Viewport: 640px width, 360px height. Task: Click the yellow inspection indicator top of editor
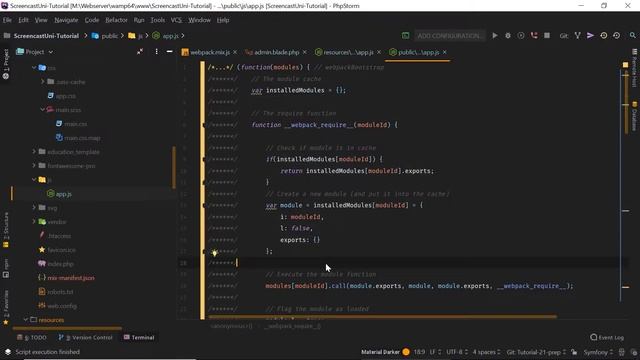625,65
